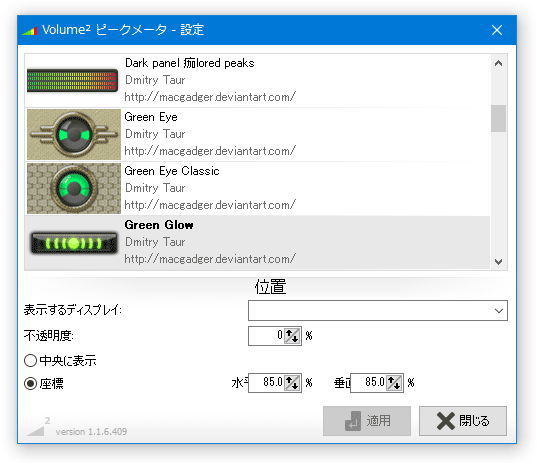The width and height of the screenshot is (537, 463).
Task: Select the Dark panel colored peaks skin thumbnail
Action: point(73,80)
